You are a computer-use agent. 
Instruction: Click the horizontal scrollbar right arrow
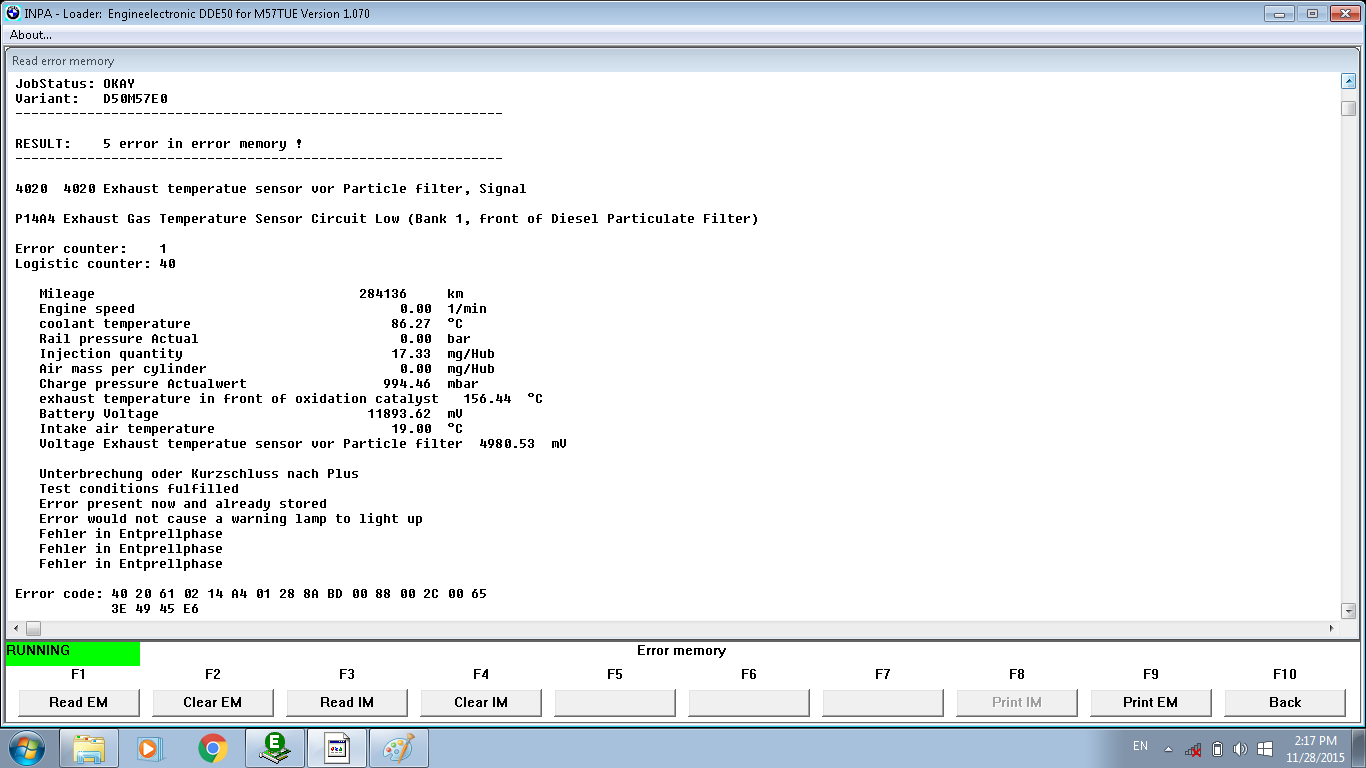(x=1330, y=628)
